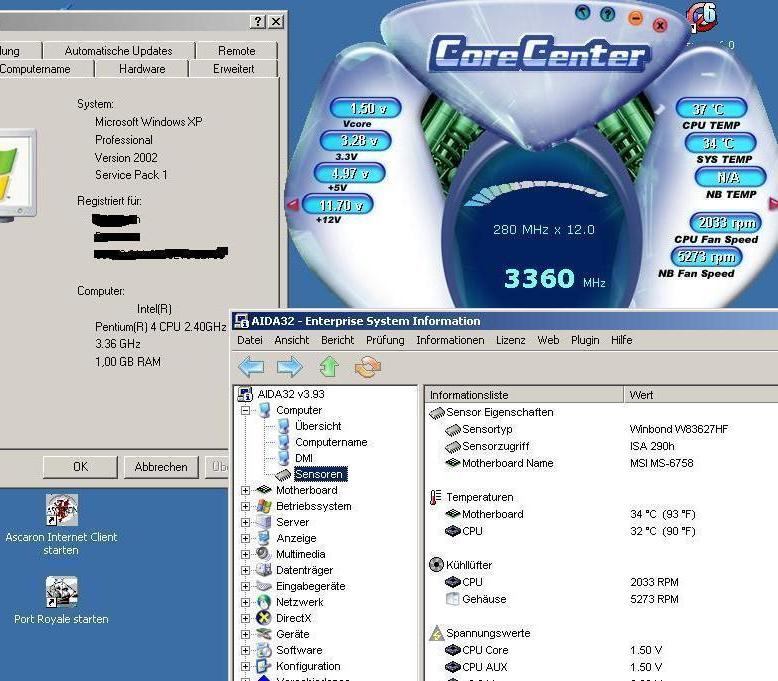The height and width of the screenshot is (681, 778).
Task: Expand the Netzwerk tree node
Action: point(245,602)
